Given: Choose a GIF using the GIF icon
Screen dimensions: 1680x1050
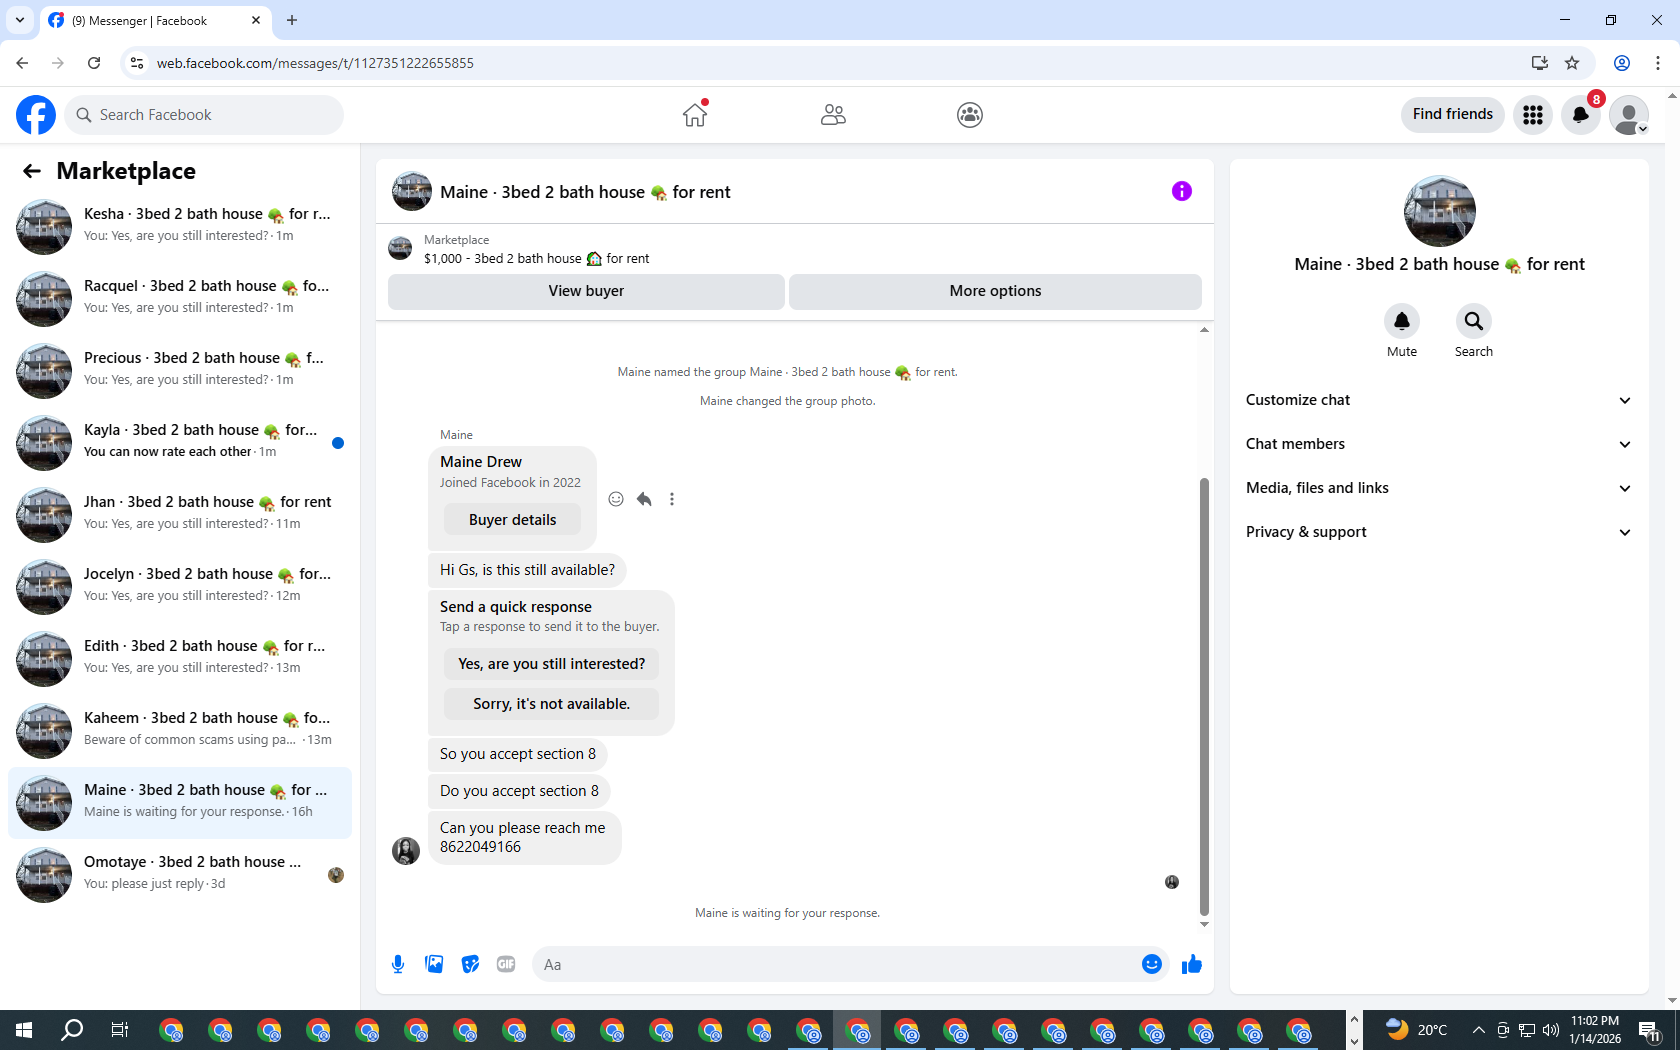Looking at the screenshot, I should pos(506,964).
